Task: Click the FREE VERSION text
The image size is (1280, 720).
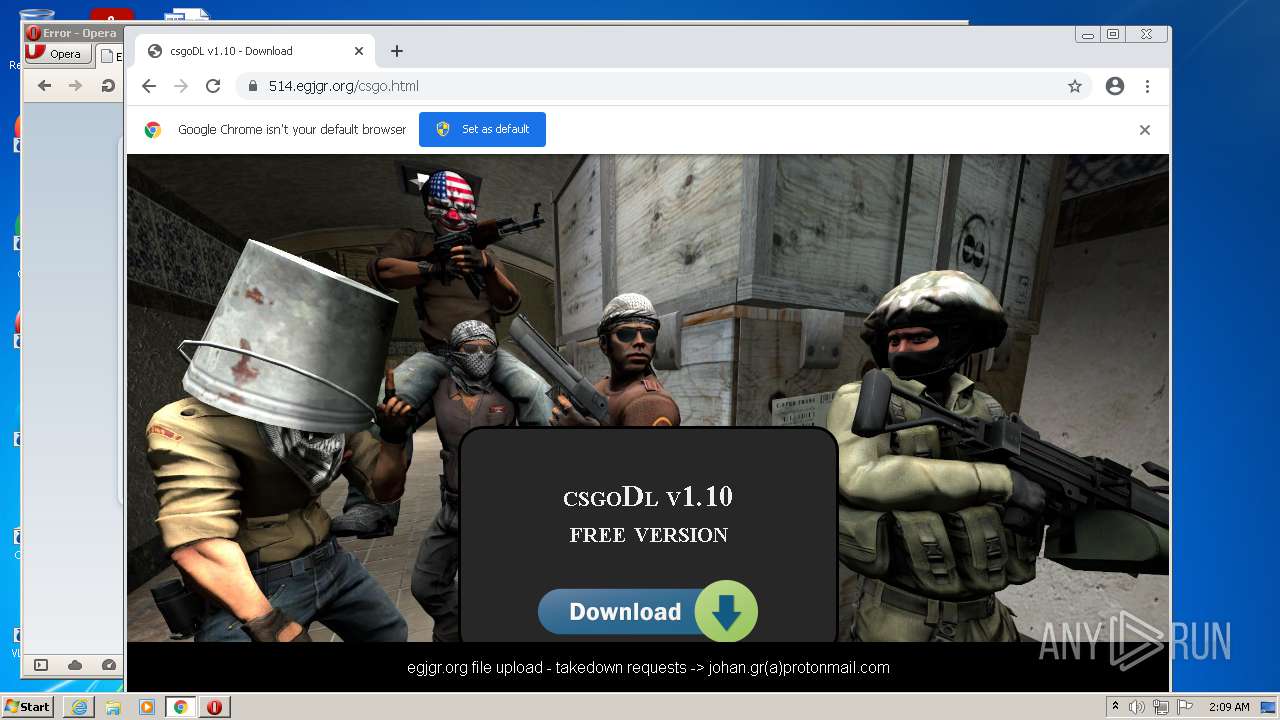Action: [x=649, y=535]
